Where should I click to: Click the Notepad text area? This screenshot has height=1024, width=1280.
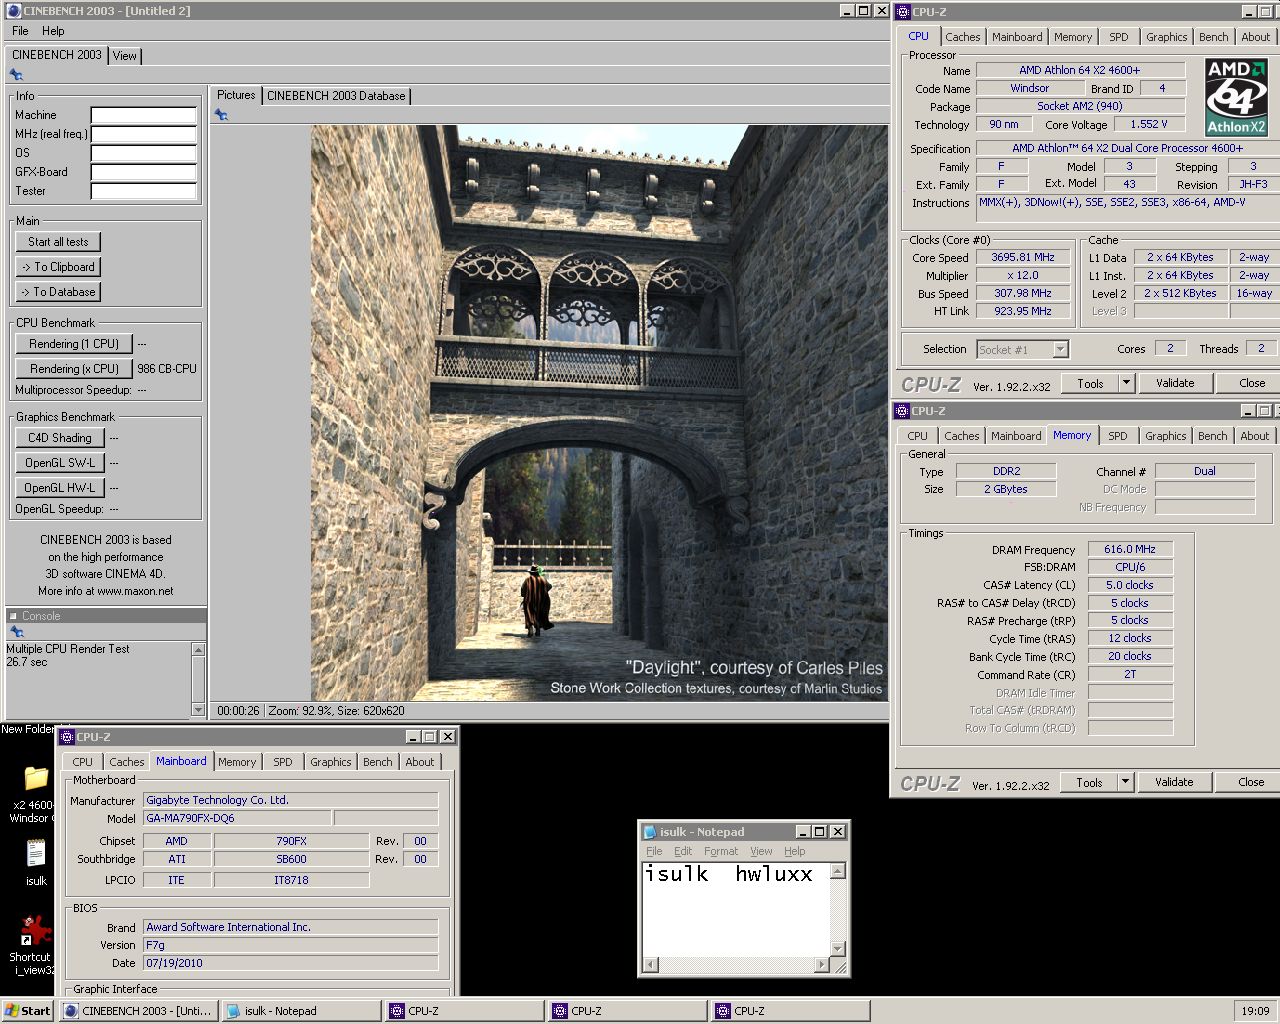click(737, 910)
